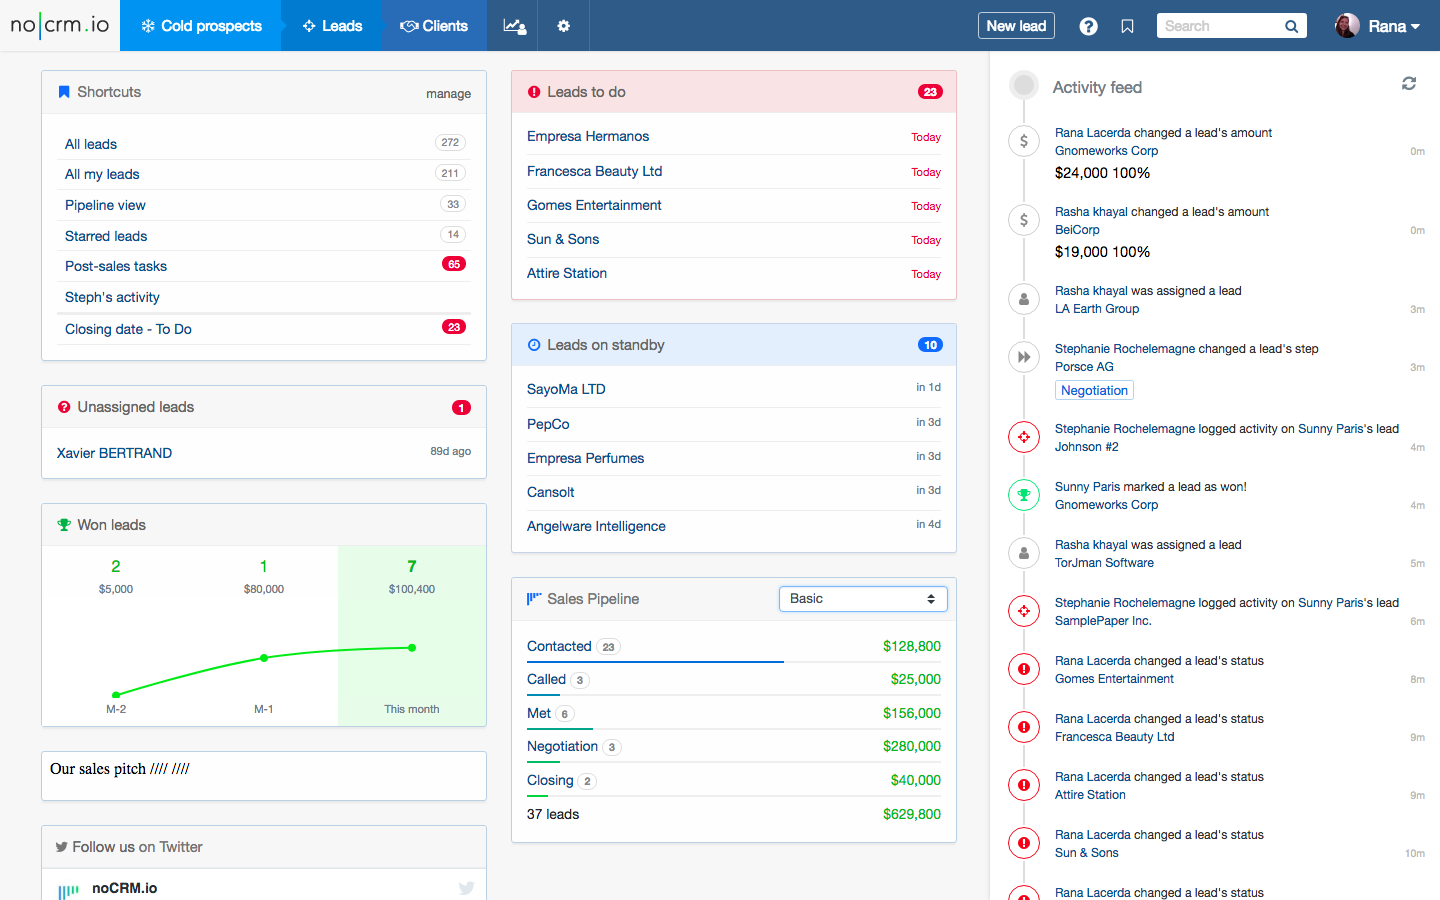
Task: Switch to Leads tab
Action: coord(332,26)
